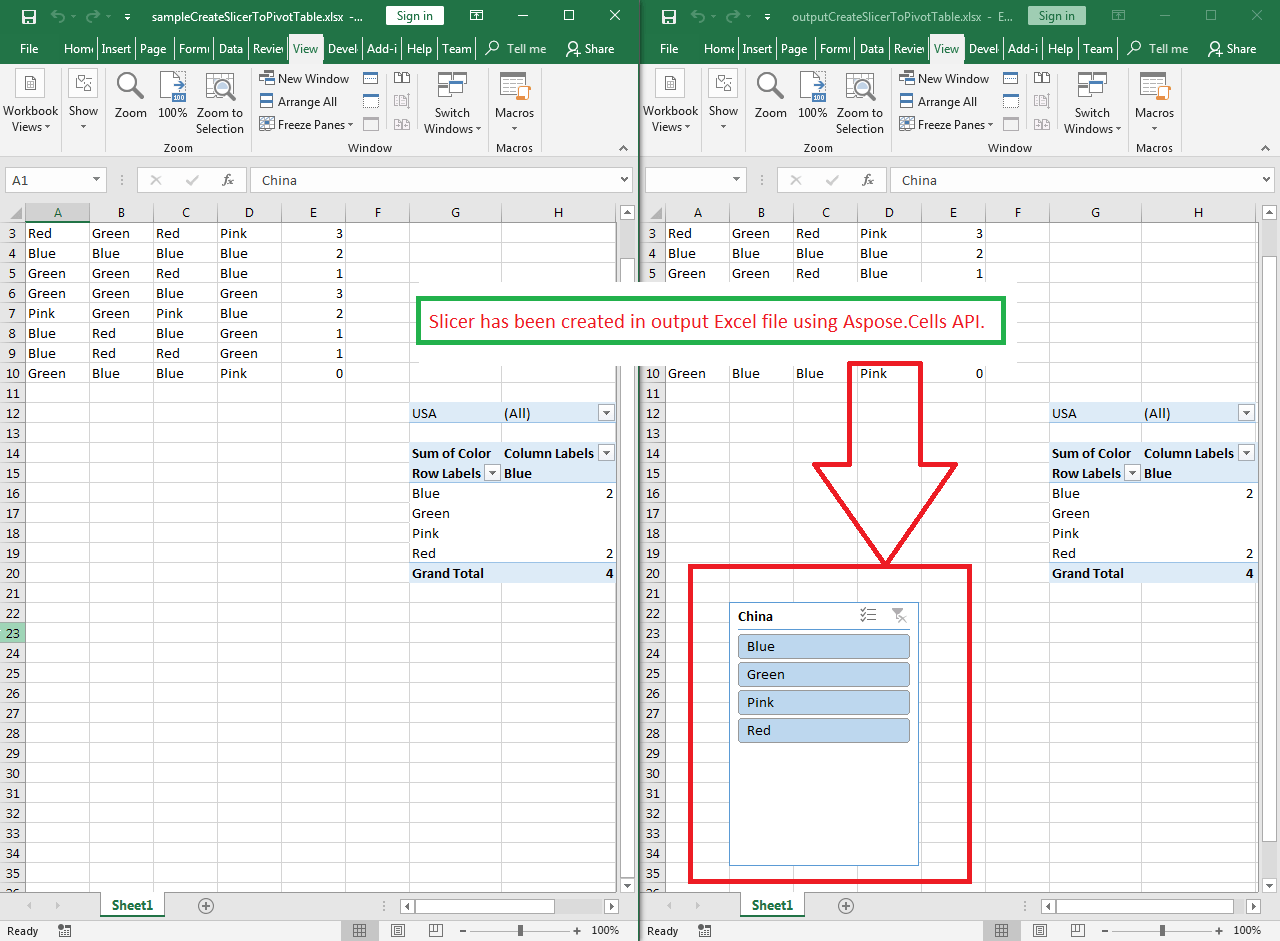
Task: Click the Arrange All icon
Action: coord(299,101)
